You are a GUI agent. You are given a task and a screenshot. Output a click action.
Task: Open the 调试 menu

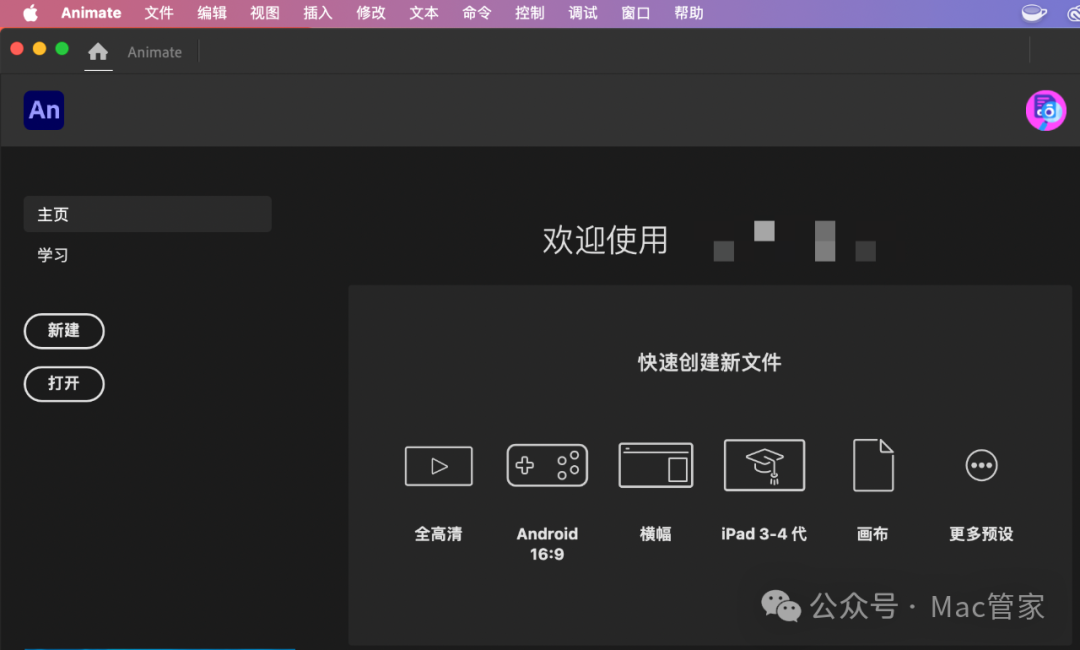pyautogui.click(x=583, y=13)
